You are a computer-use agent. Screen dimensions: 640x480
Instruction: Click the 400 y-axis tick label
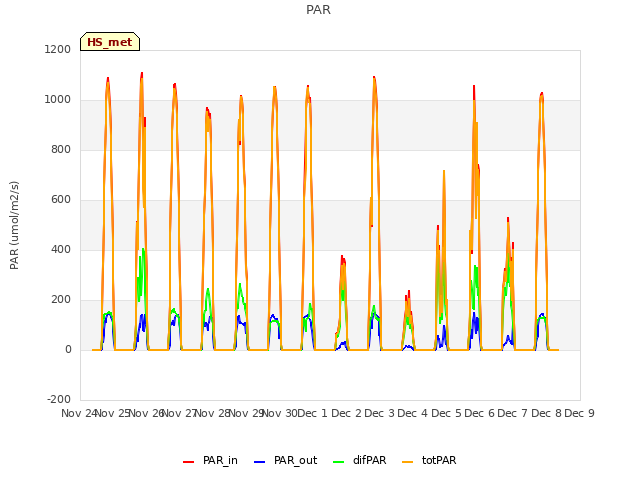coord(61,249)
